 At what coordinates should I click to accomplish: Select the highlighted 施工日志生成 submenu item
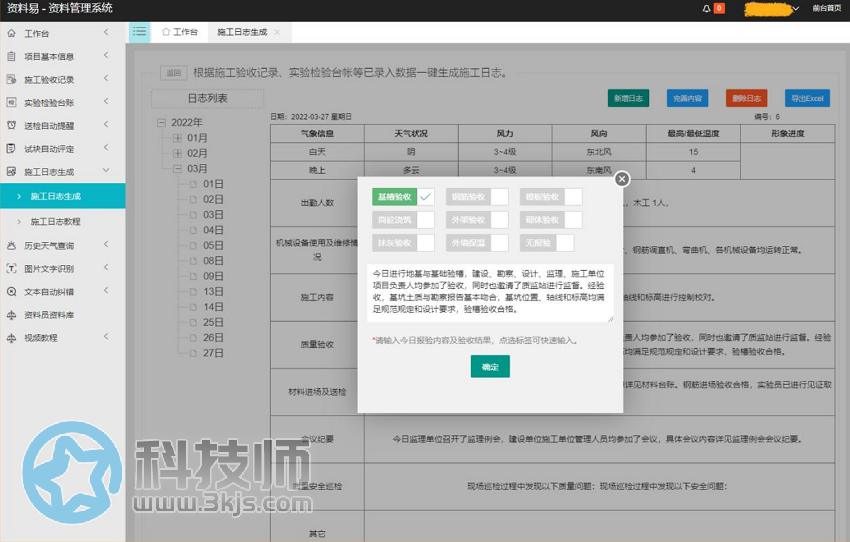(62, 196)
